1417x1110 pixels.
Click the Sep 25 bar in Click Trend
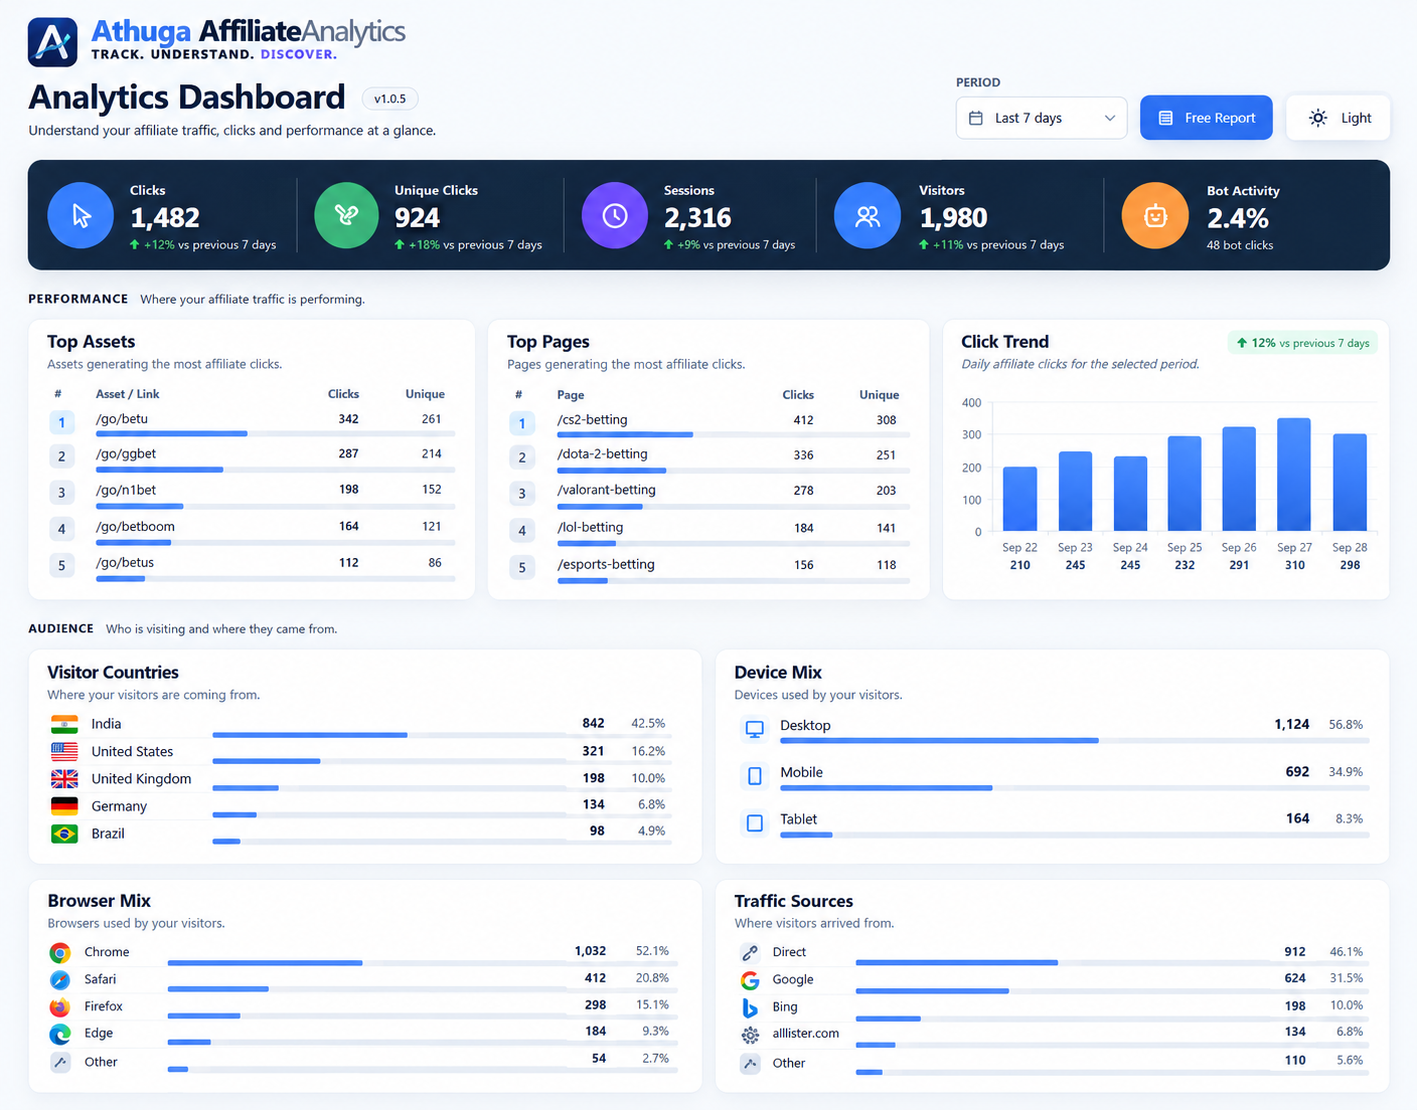click(x=1185, y=484)
